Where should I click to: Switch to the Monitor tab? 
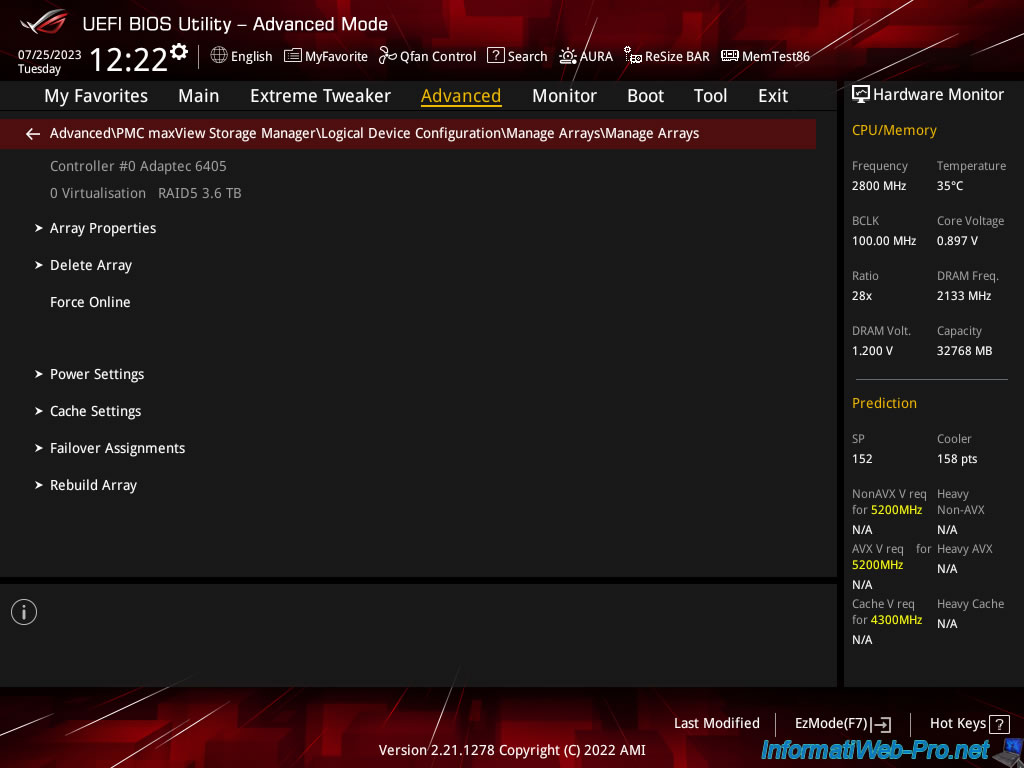564,96
